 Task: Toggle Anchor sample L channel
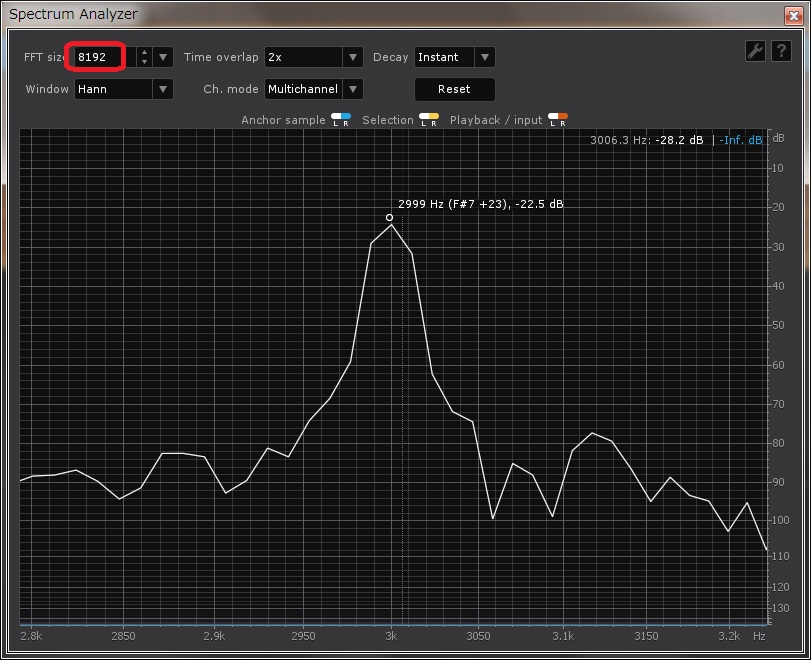pyautogui.click(x=336, y=119)
